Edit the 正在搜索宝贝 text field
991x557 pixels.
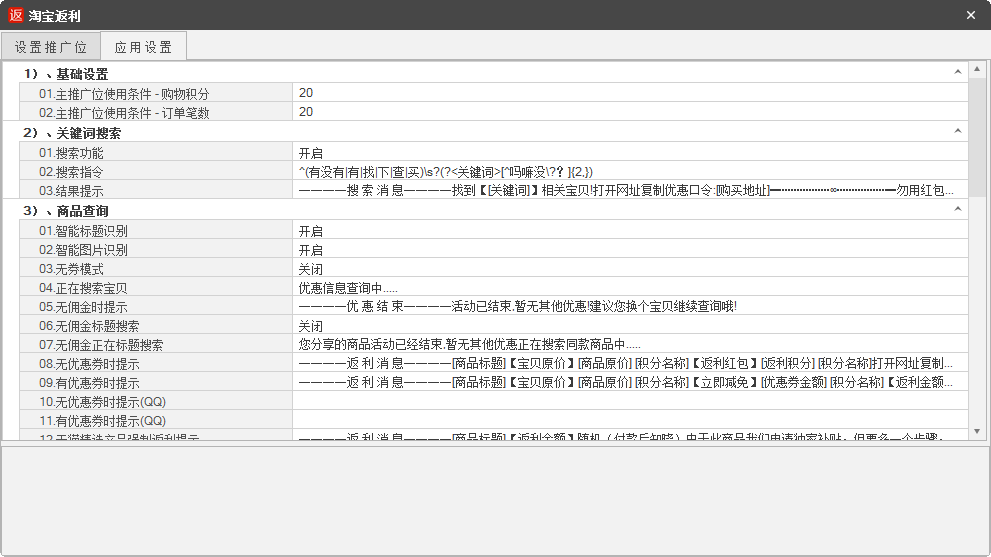630,288
